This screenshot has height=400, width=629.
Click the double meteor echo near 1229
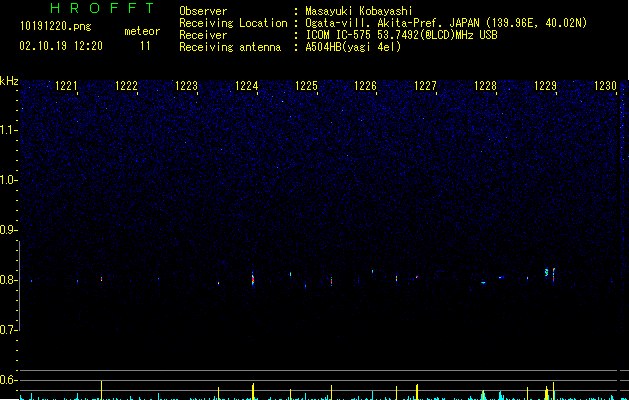pos(550,275)
